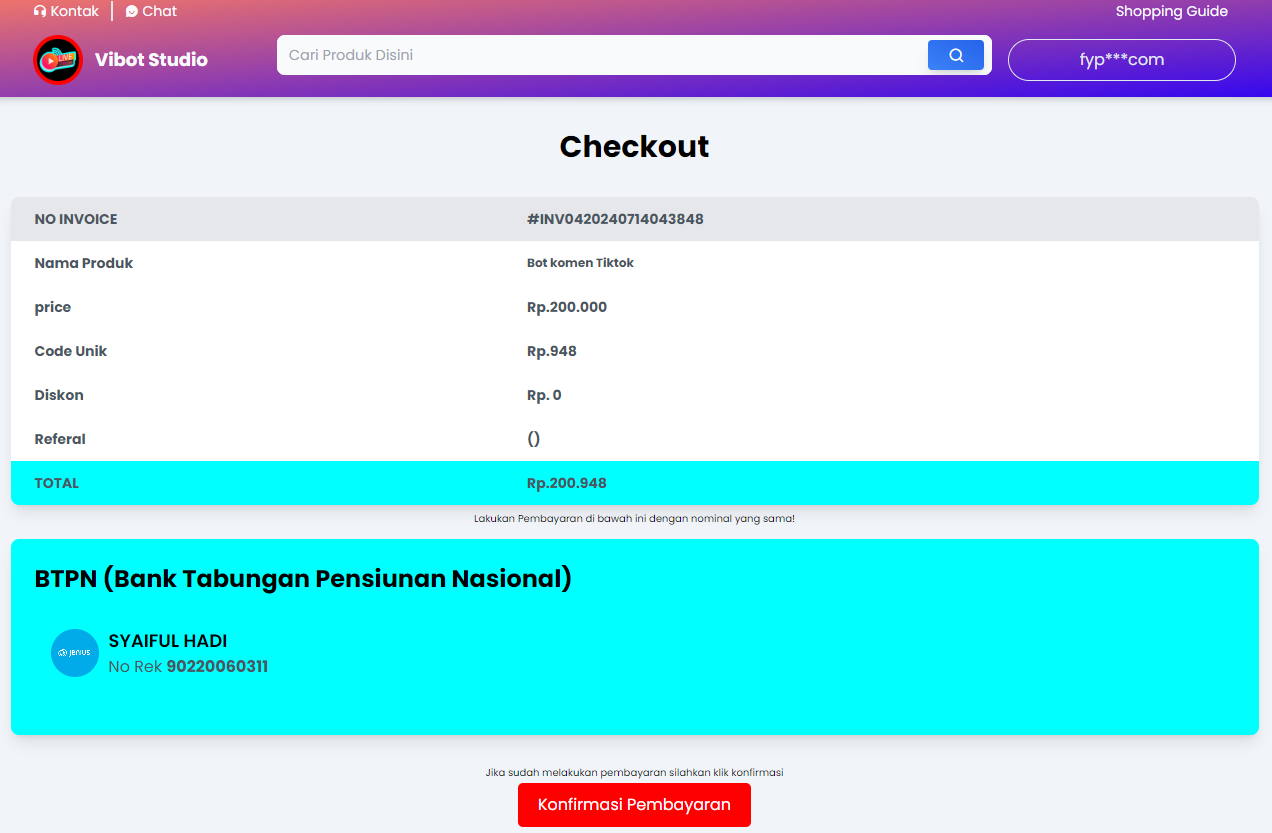This screenshot has width=1272, height=833.
Task: Click the Jika sudah melakukan pembayaran note
Action: coord(634,772)
